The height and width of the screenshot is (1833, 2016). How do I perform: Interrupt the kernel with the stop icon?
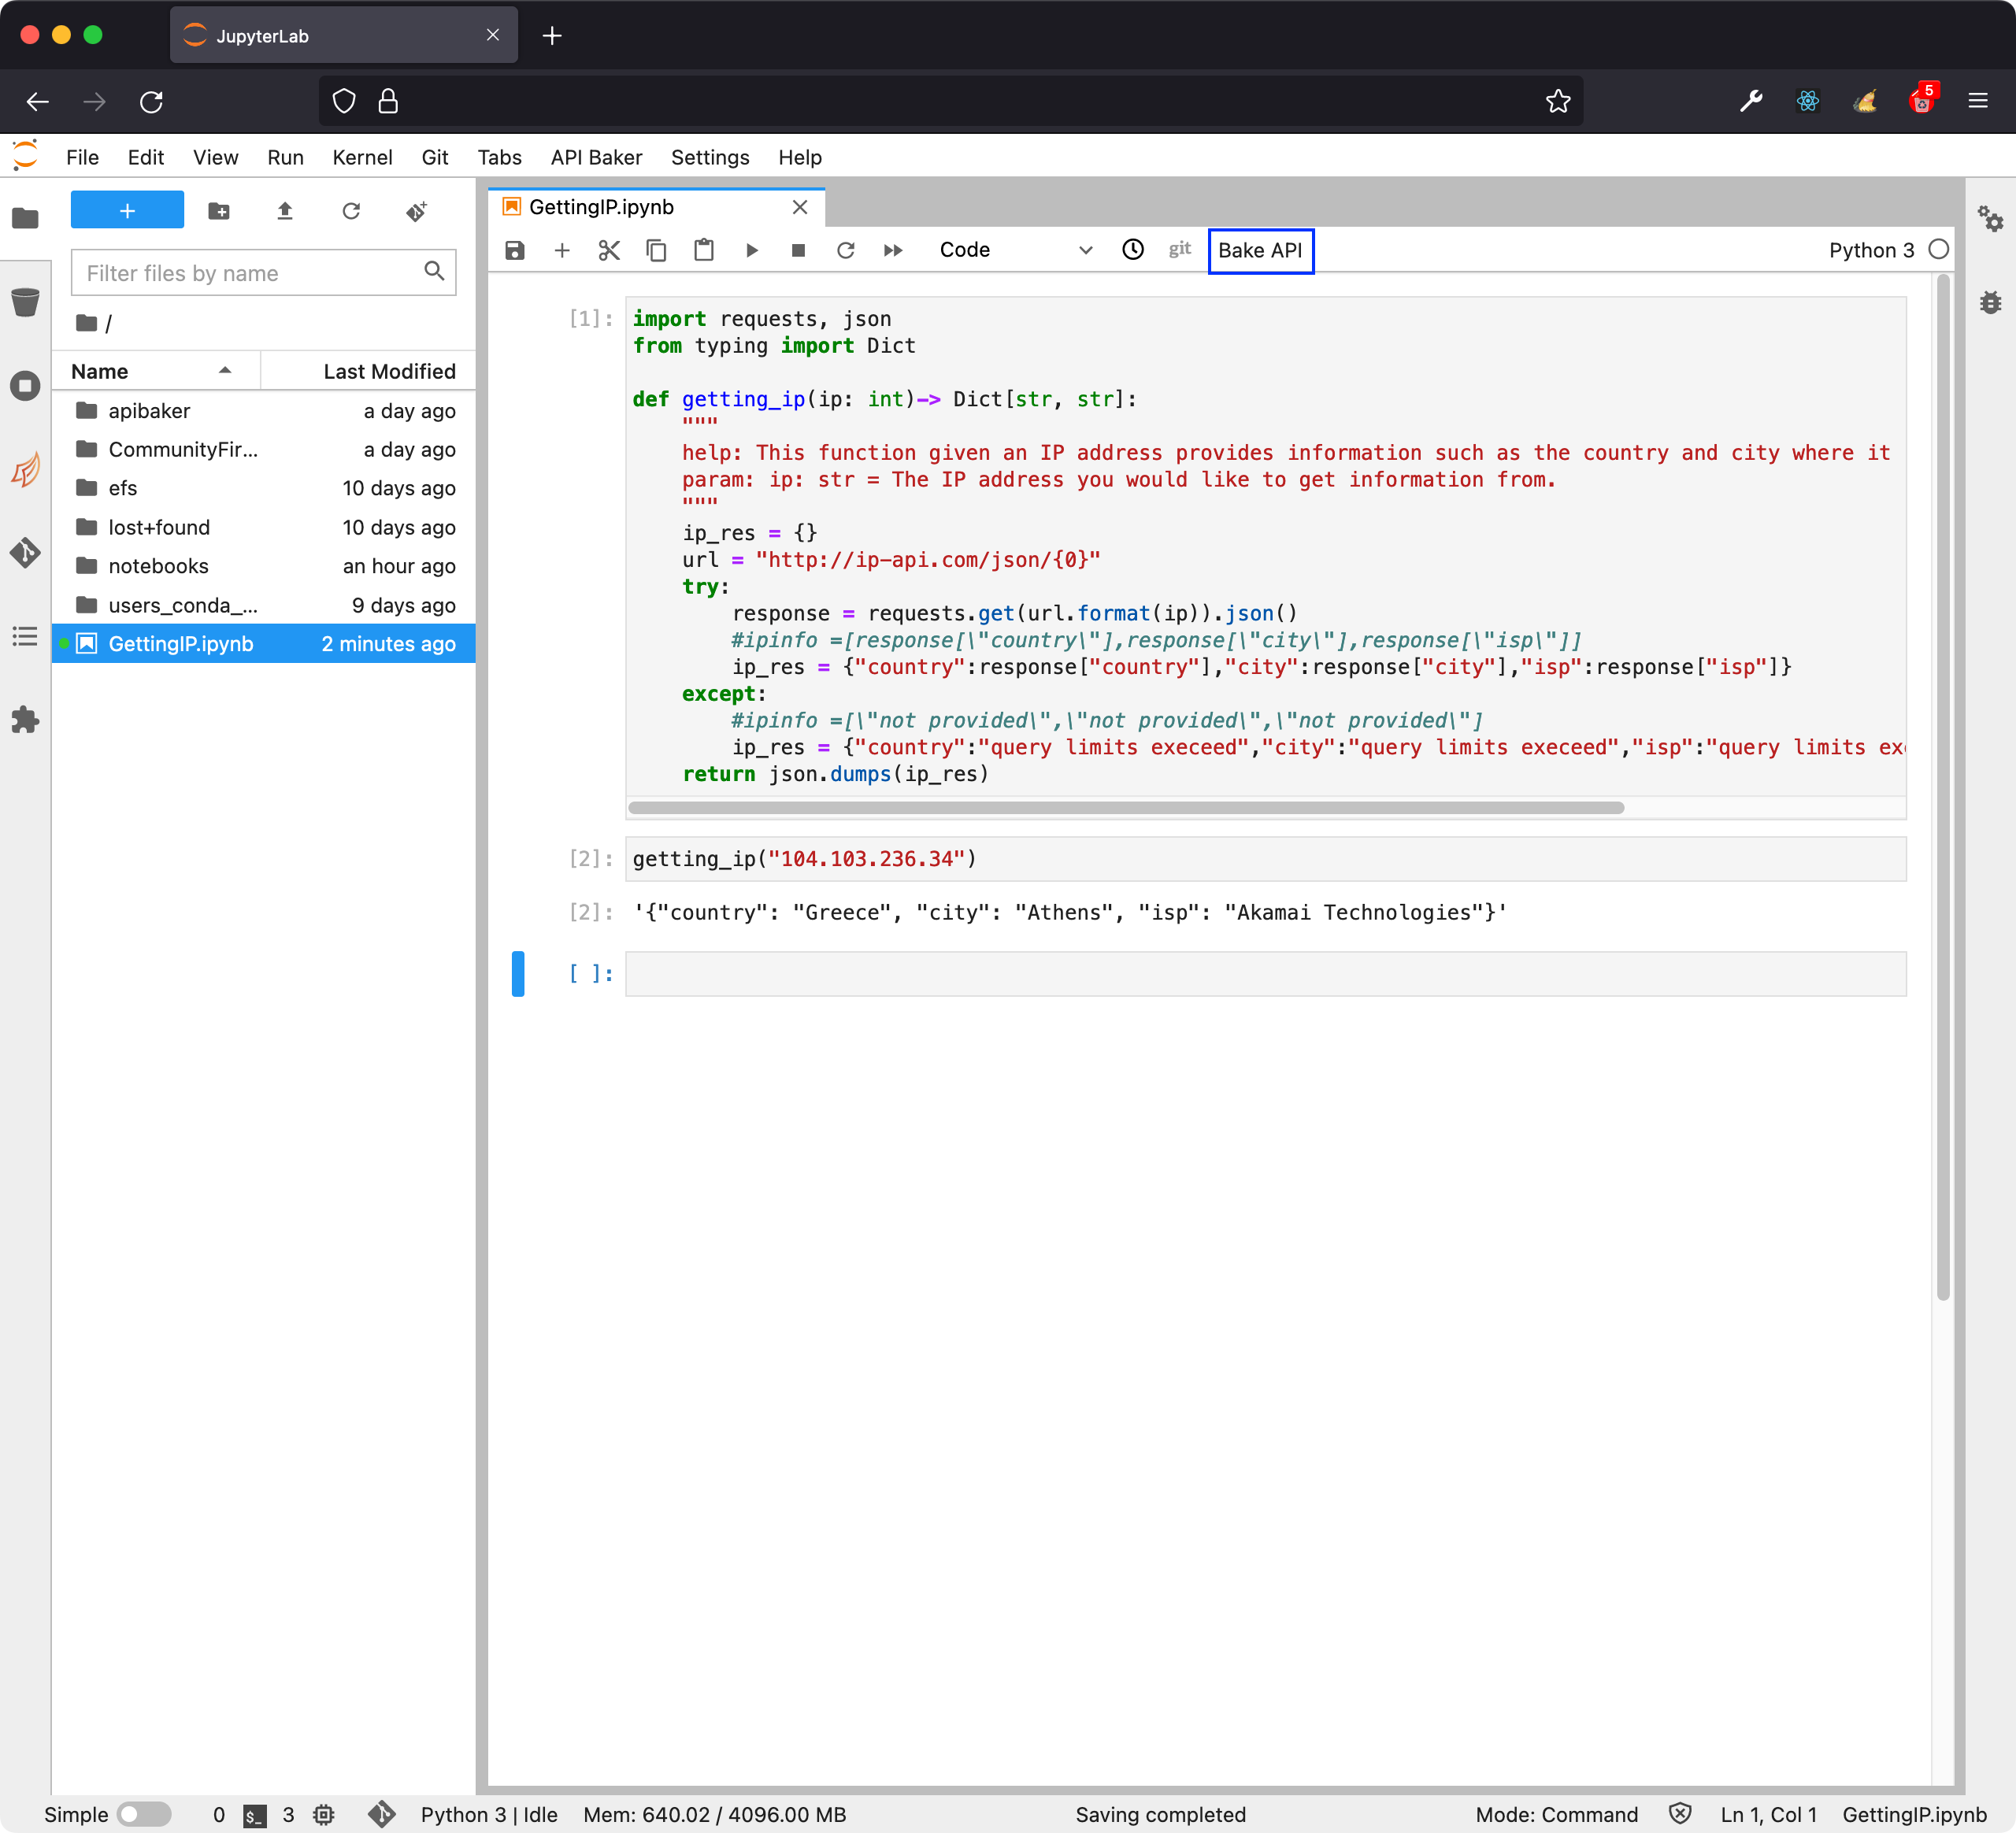point(798,250)
